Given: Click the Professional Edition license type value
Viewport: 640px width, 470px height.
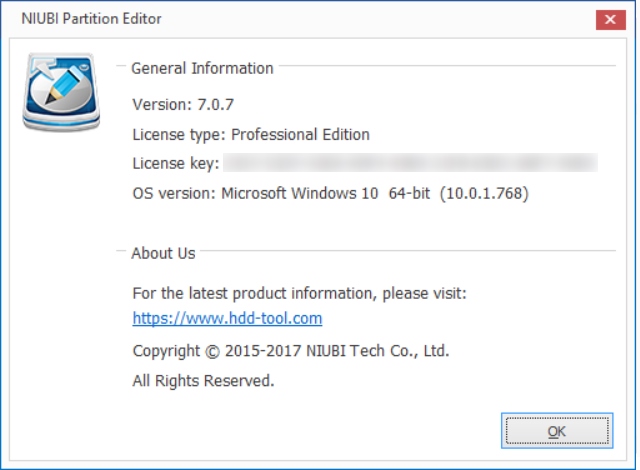Looking at the screenshot, I should [300, 135].
